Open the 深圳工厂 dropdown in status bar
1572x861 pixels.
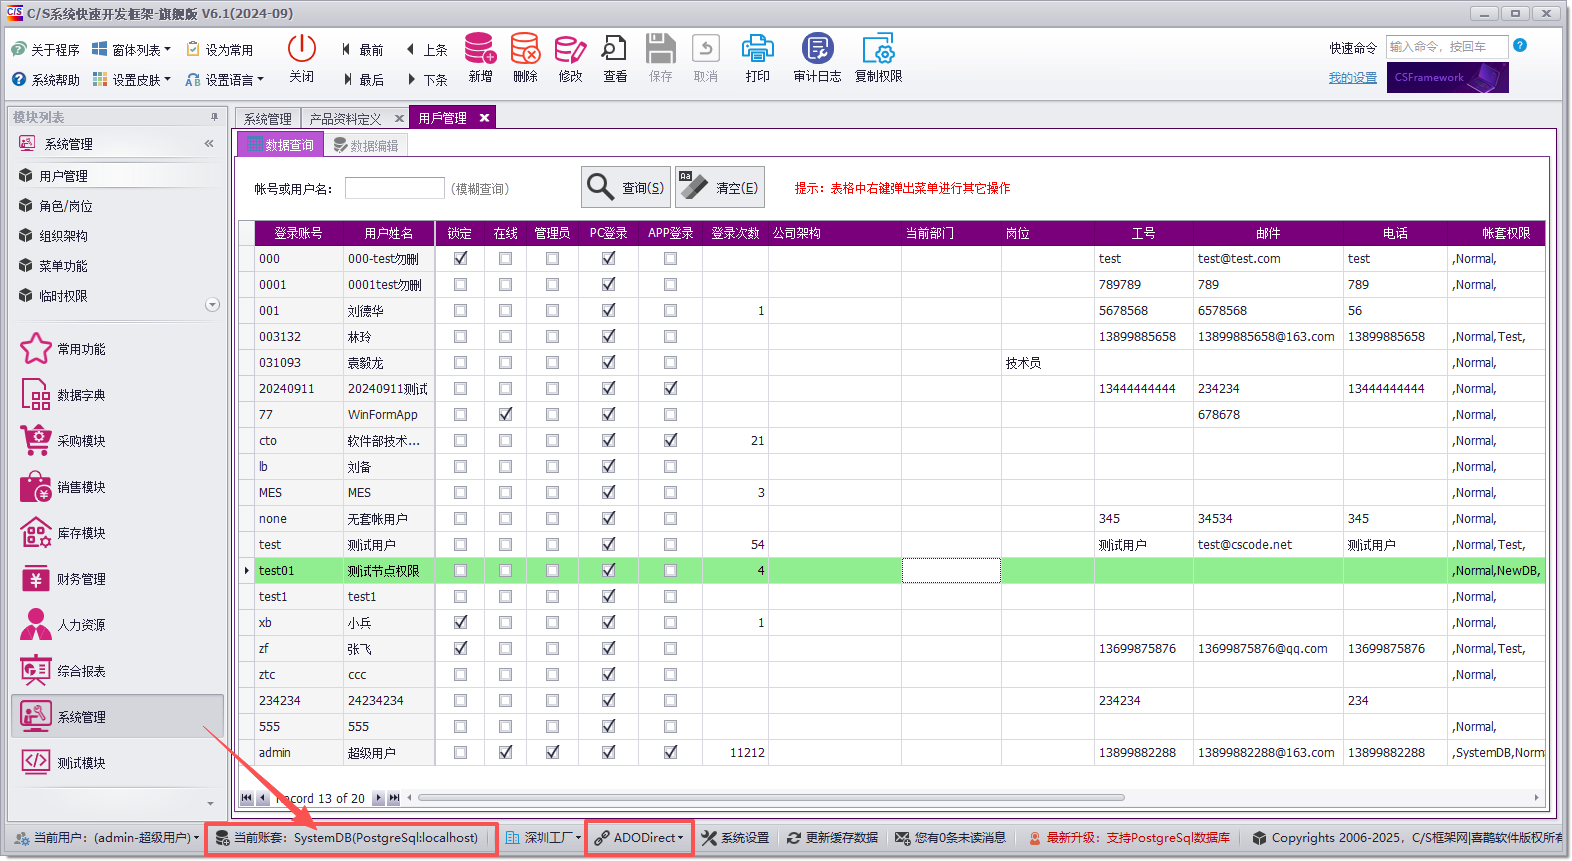click(x=543, y=838)
